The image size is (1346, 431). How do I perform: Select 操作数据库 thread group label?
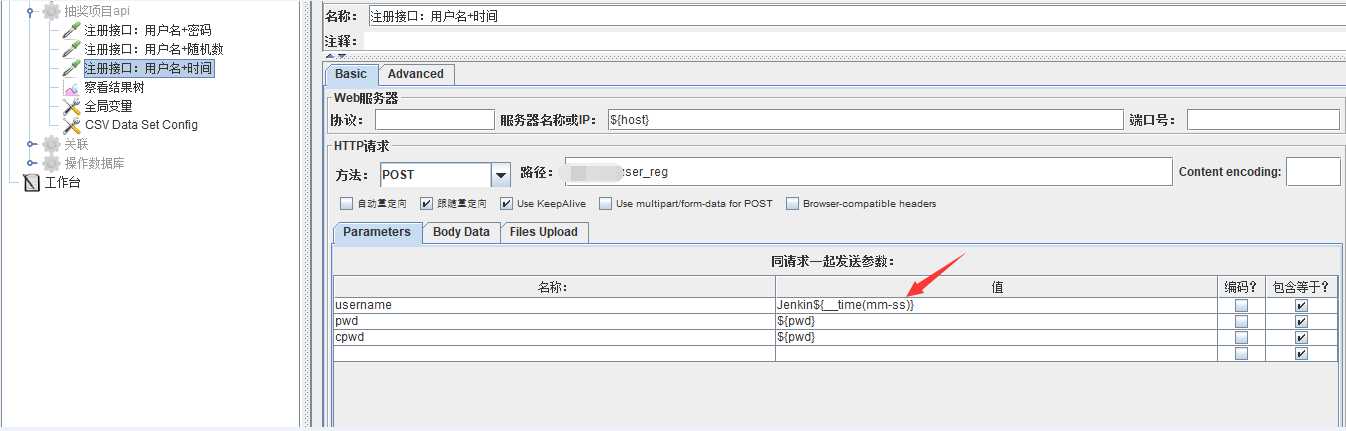95,163
